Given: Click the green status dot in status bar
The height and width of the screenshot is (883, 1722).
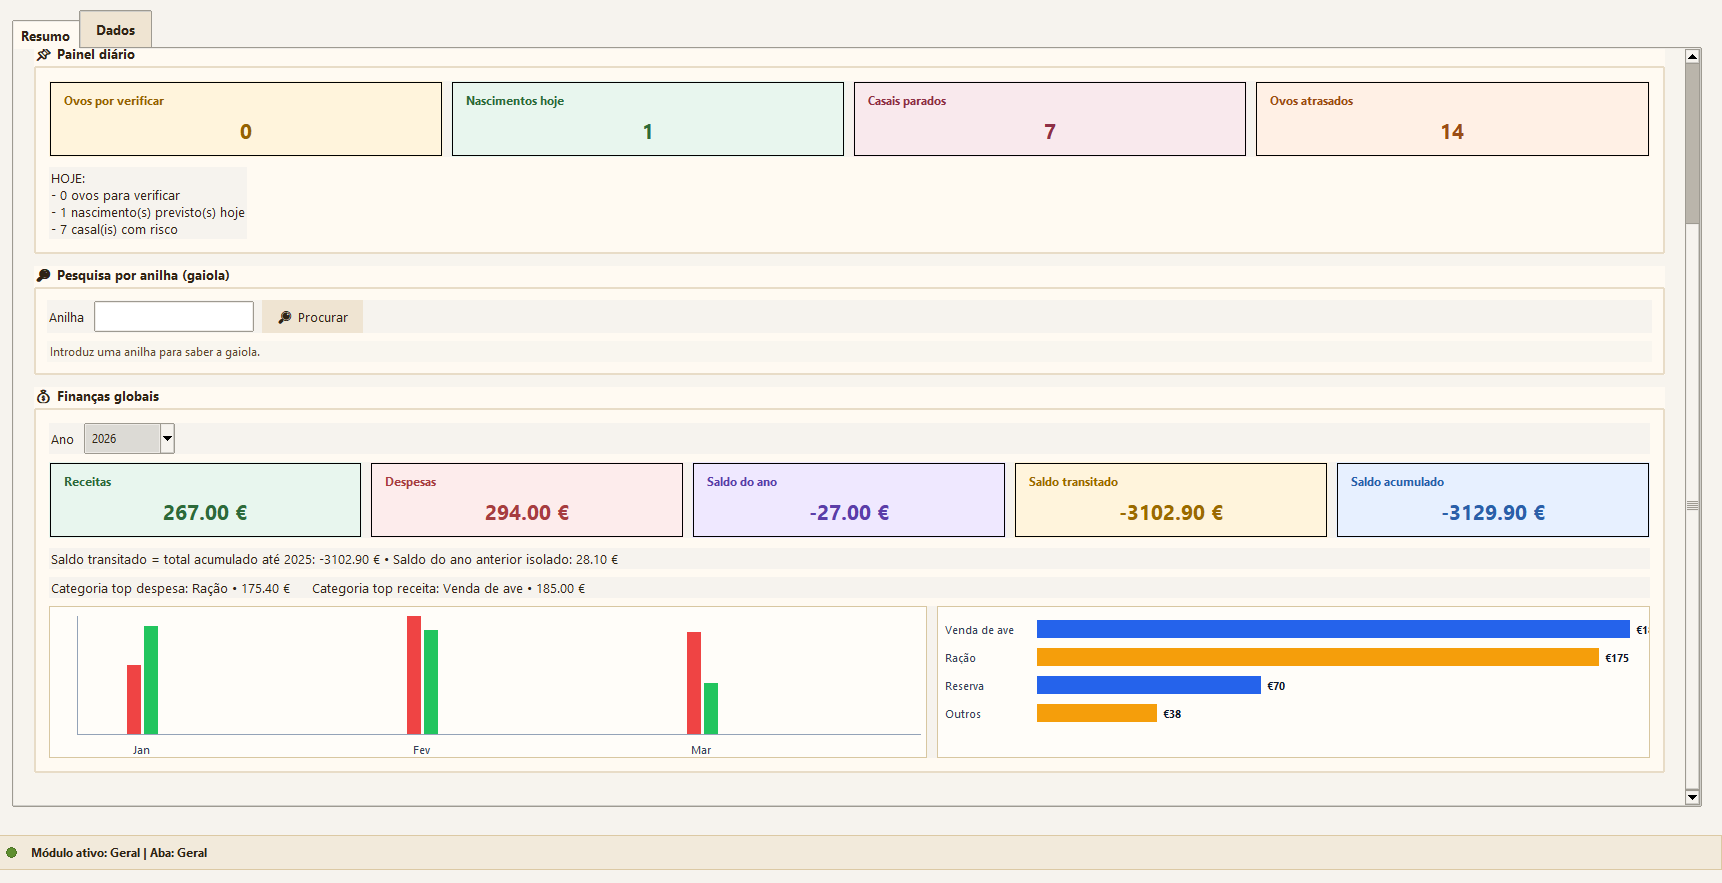Looking at the screenshot, I should coord(12,853).
